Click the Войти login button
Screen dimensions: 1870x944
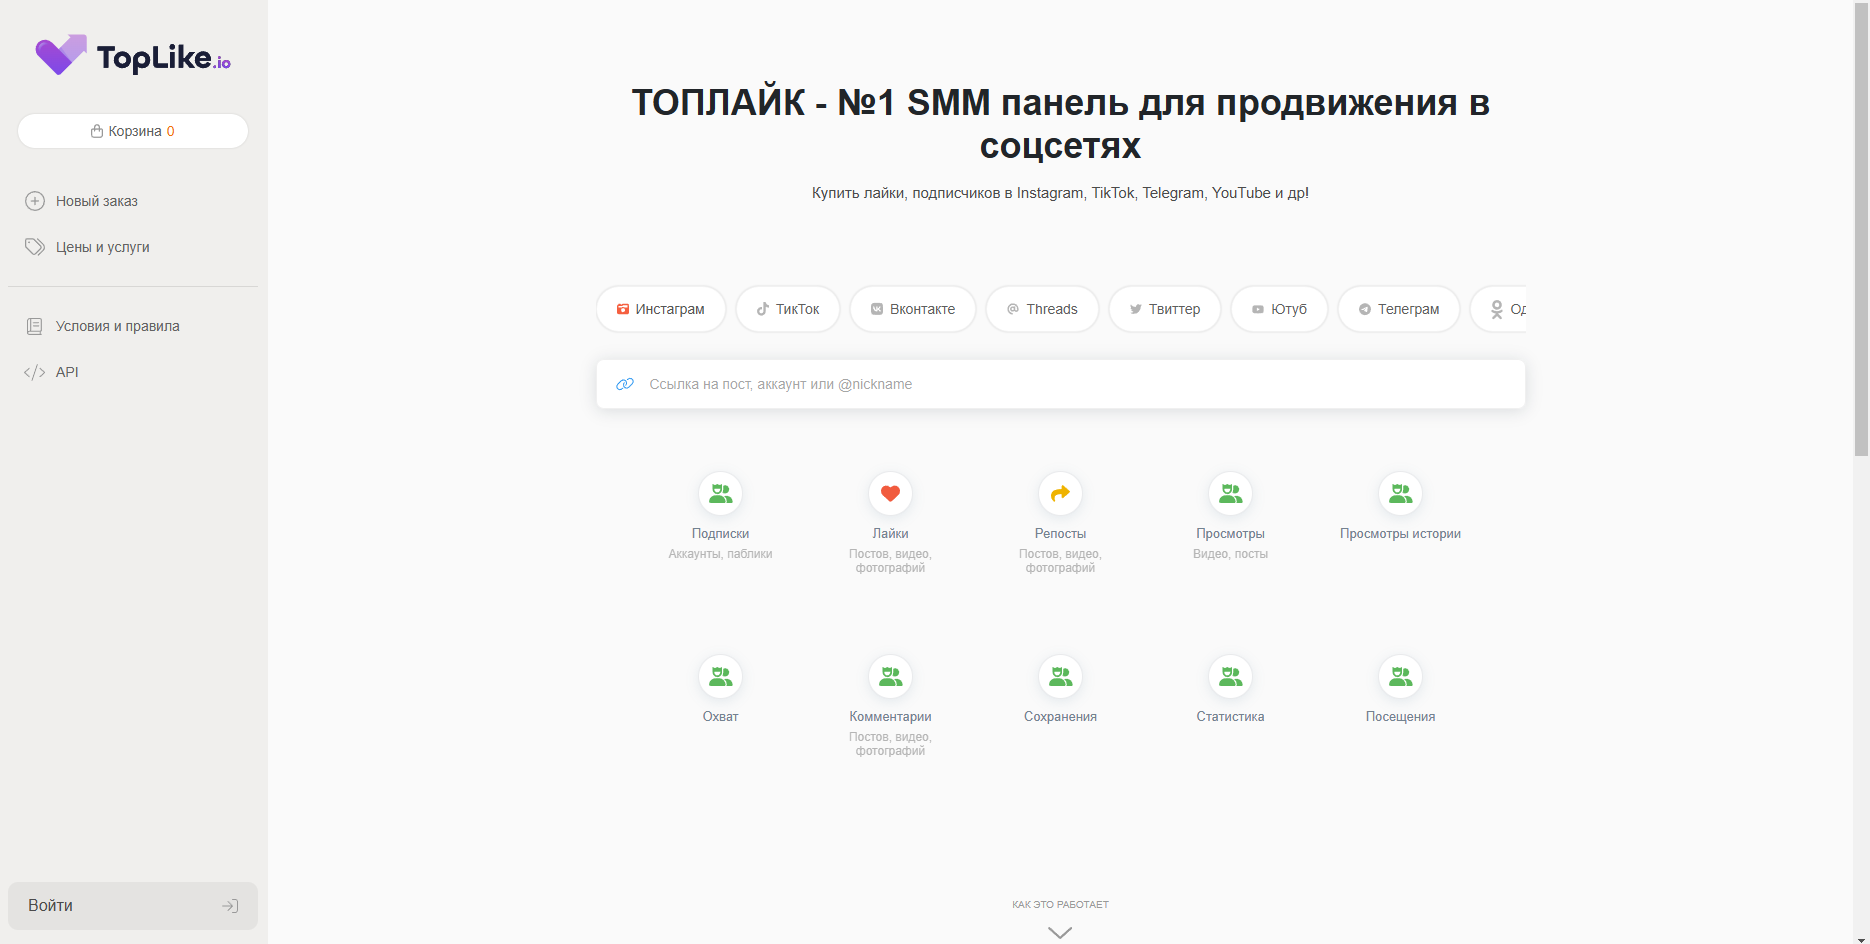133,906
